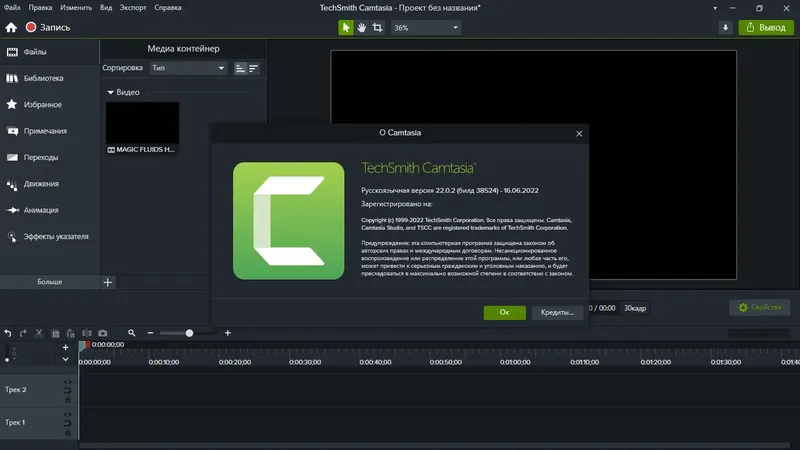Click the Cut scissors icon
Viewport: 800px width, 450px height.
point(39,333)
